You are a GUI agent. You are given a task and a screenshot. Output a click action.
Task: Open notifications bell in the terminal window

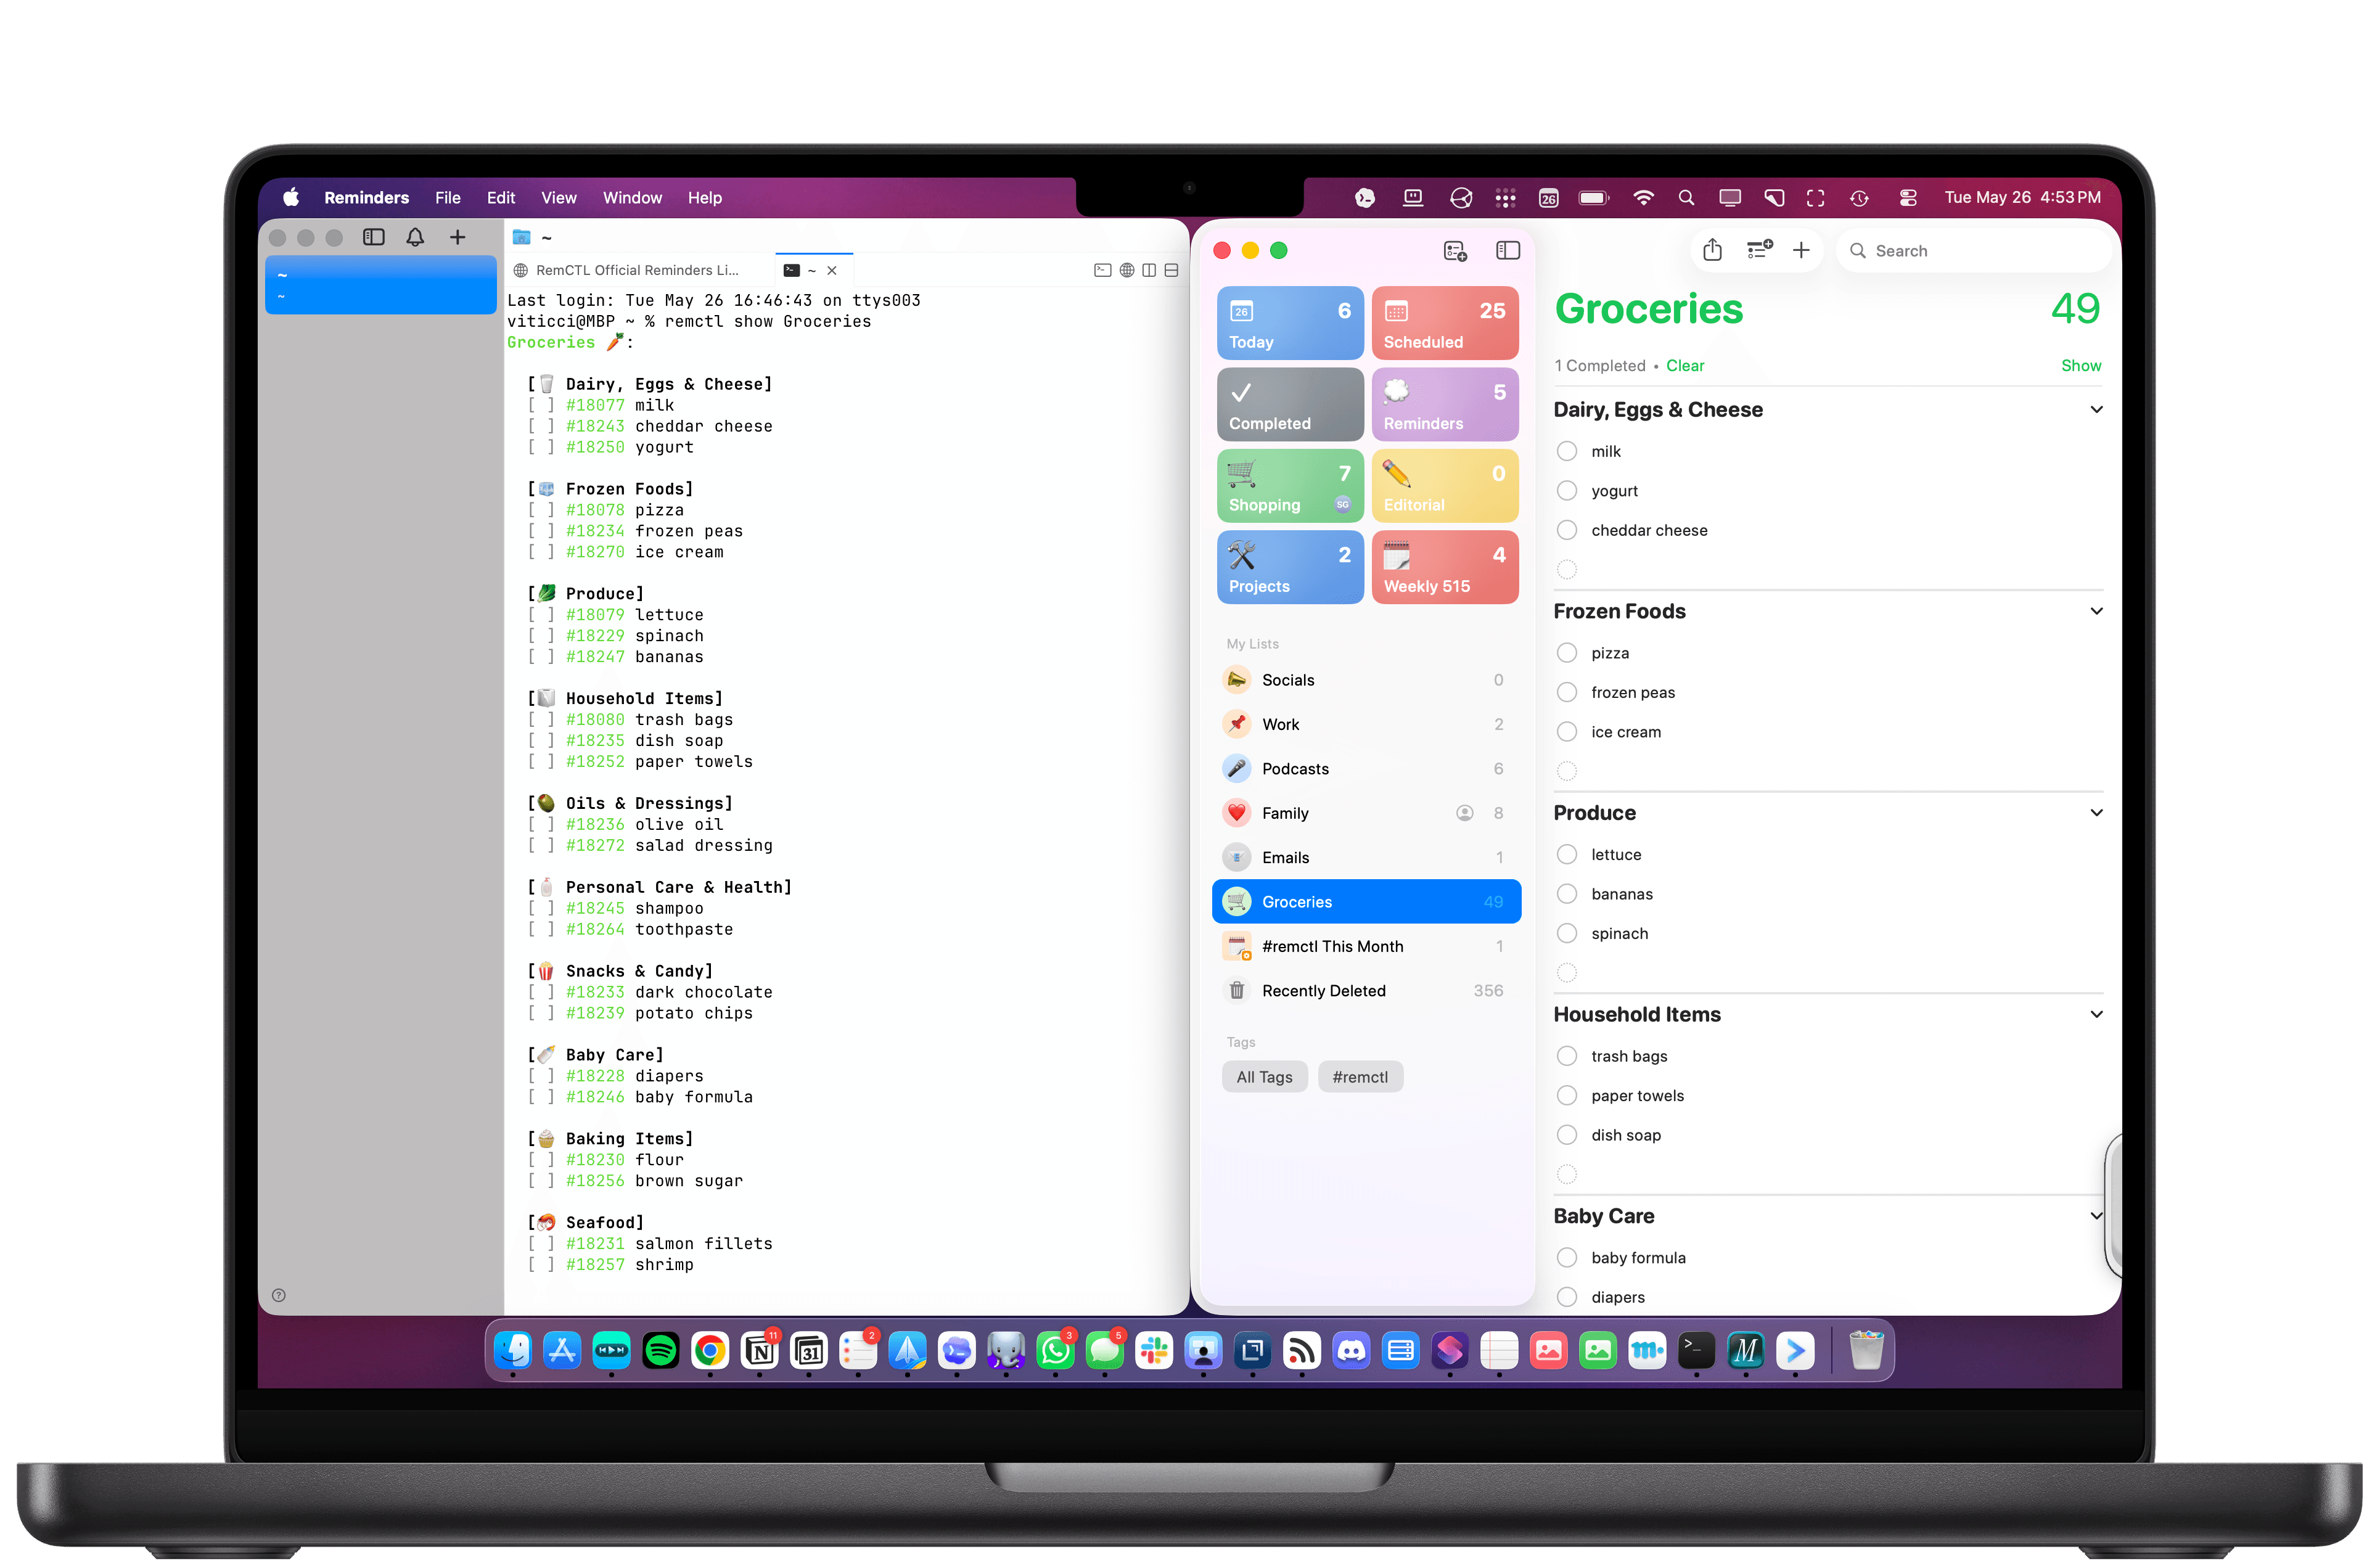click(x=415, y=237)
